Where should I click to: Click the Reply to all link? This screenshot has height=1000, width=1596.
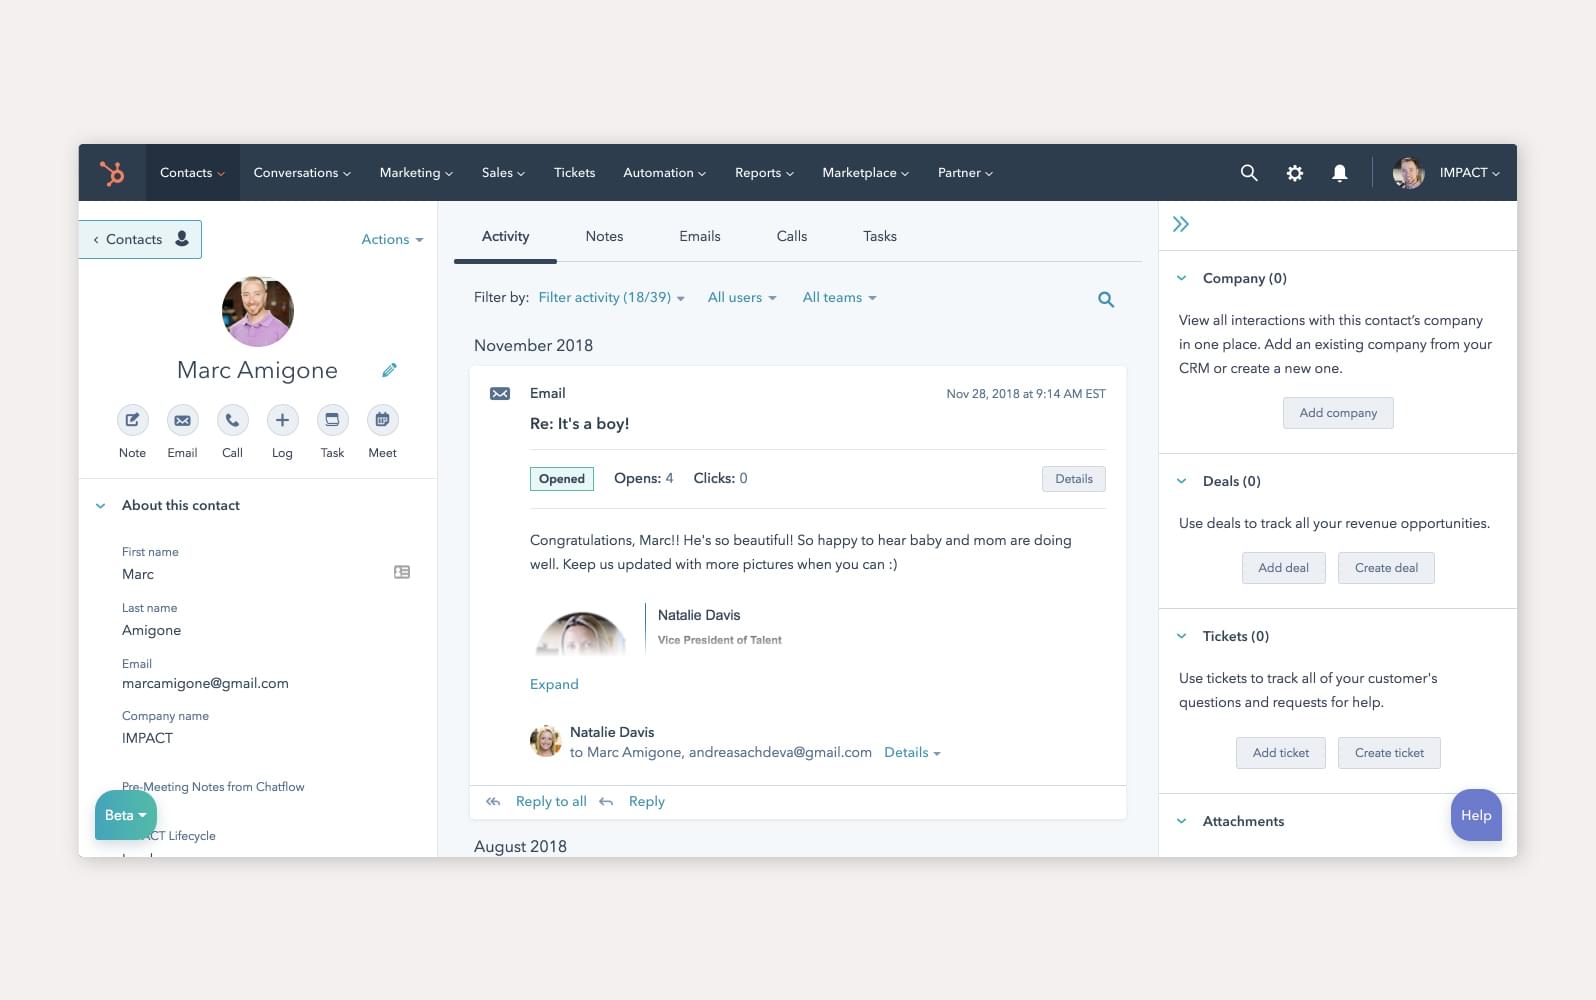[551, 801]
